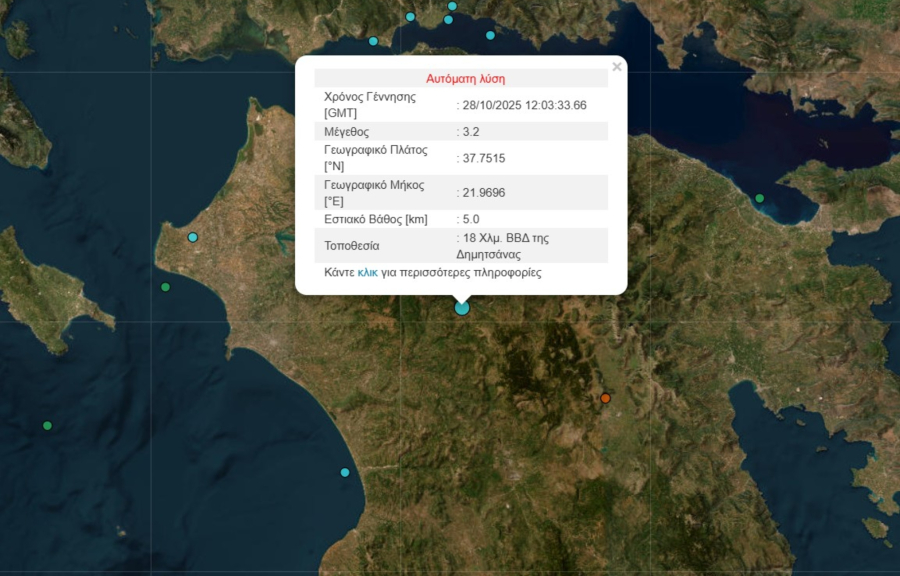Click the large cyan epicenter marker near Dimitsana
The height and width of the screenshot is (576, 900).
click(461, 307)
